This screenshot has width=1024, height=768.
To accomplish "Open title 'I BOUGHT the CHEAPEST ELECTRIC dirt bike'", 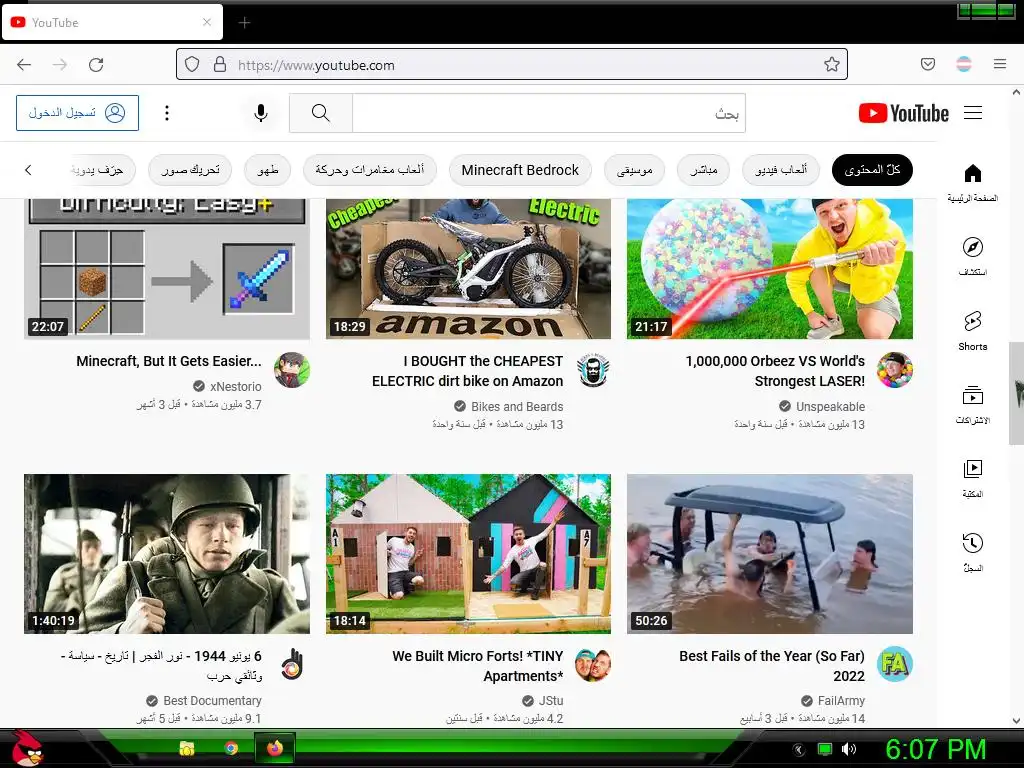I will pyautogui.click(x=468, y=371).
